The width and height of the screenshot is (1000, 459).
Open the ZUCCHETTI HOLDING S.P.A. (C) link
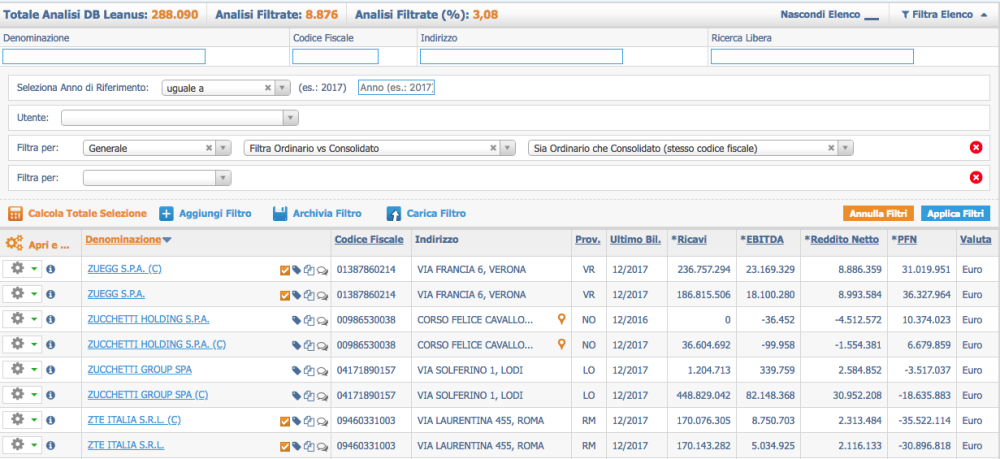(x=157, y=344)
